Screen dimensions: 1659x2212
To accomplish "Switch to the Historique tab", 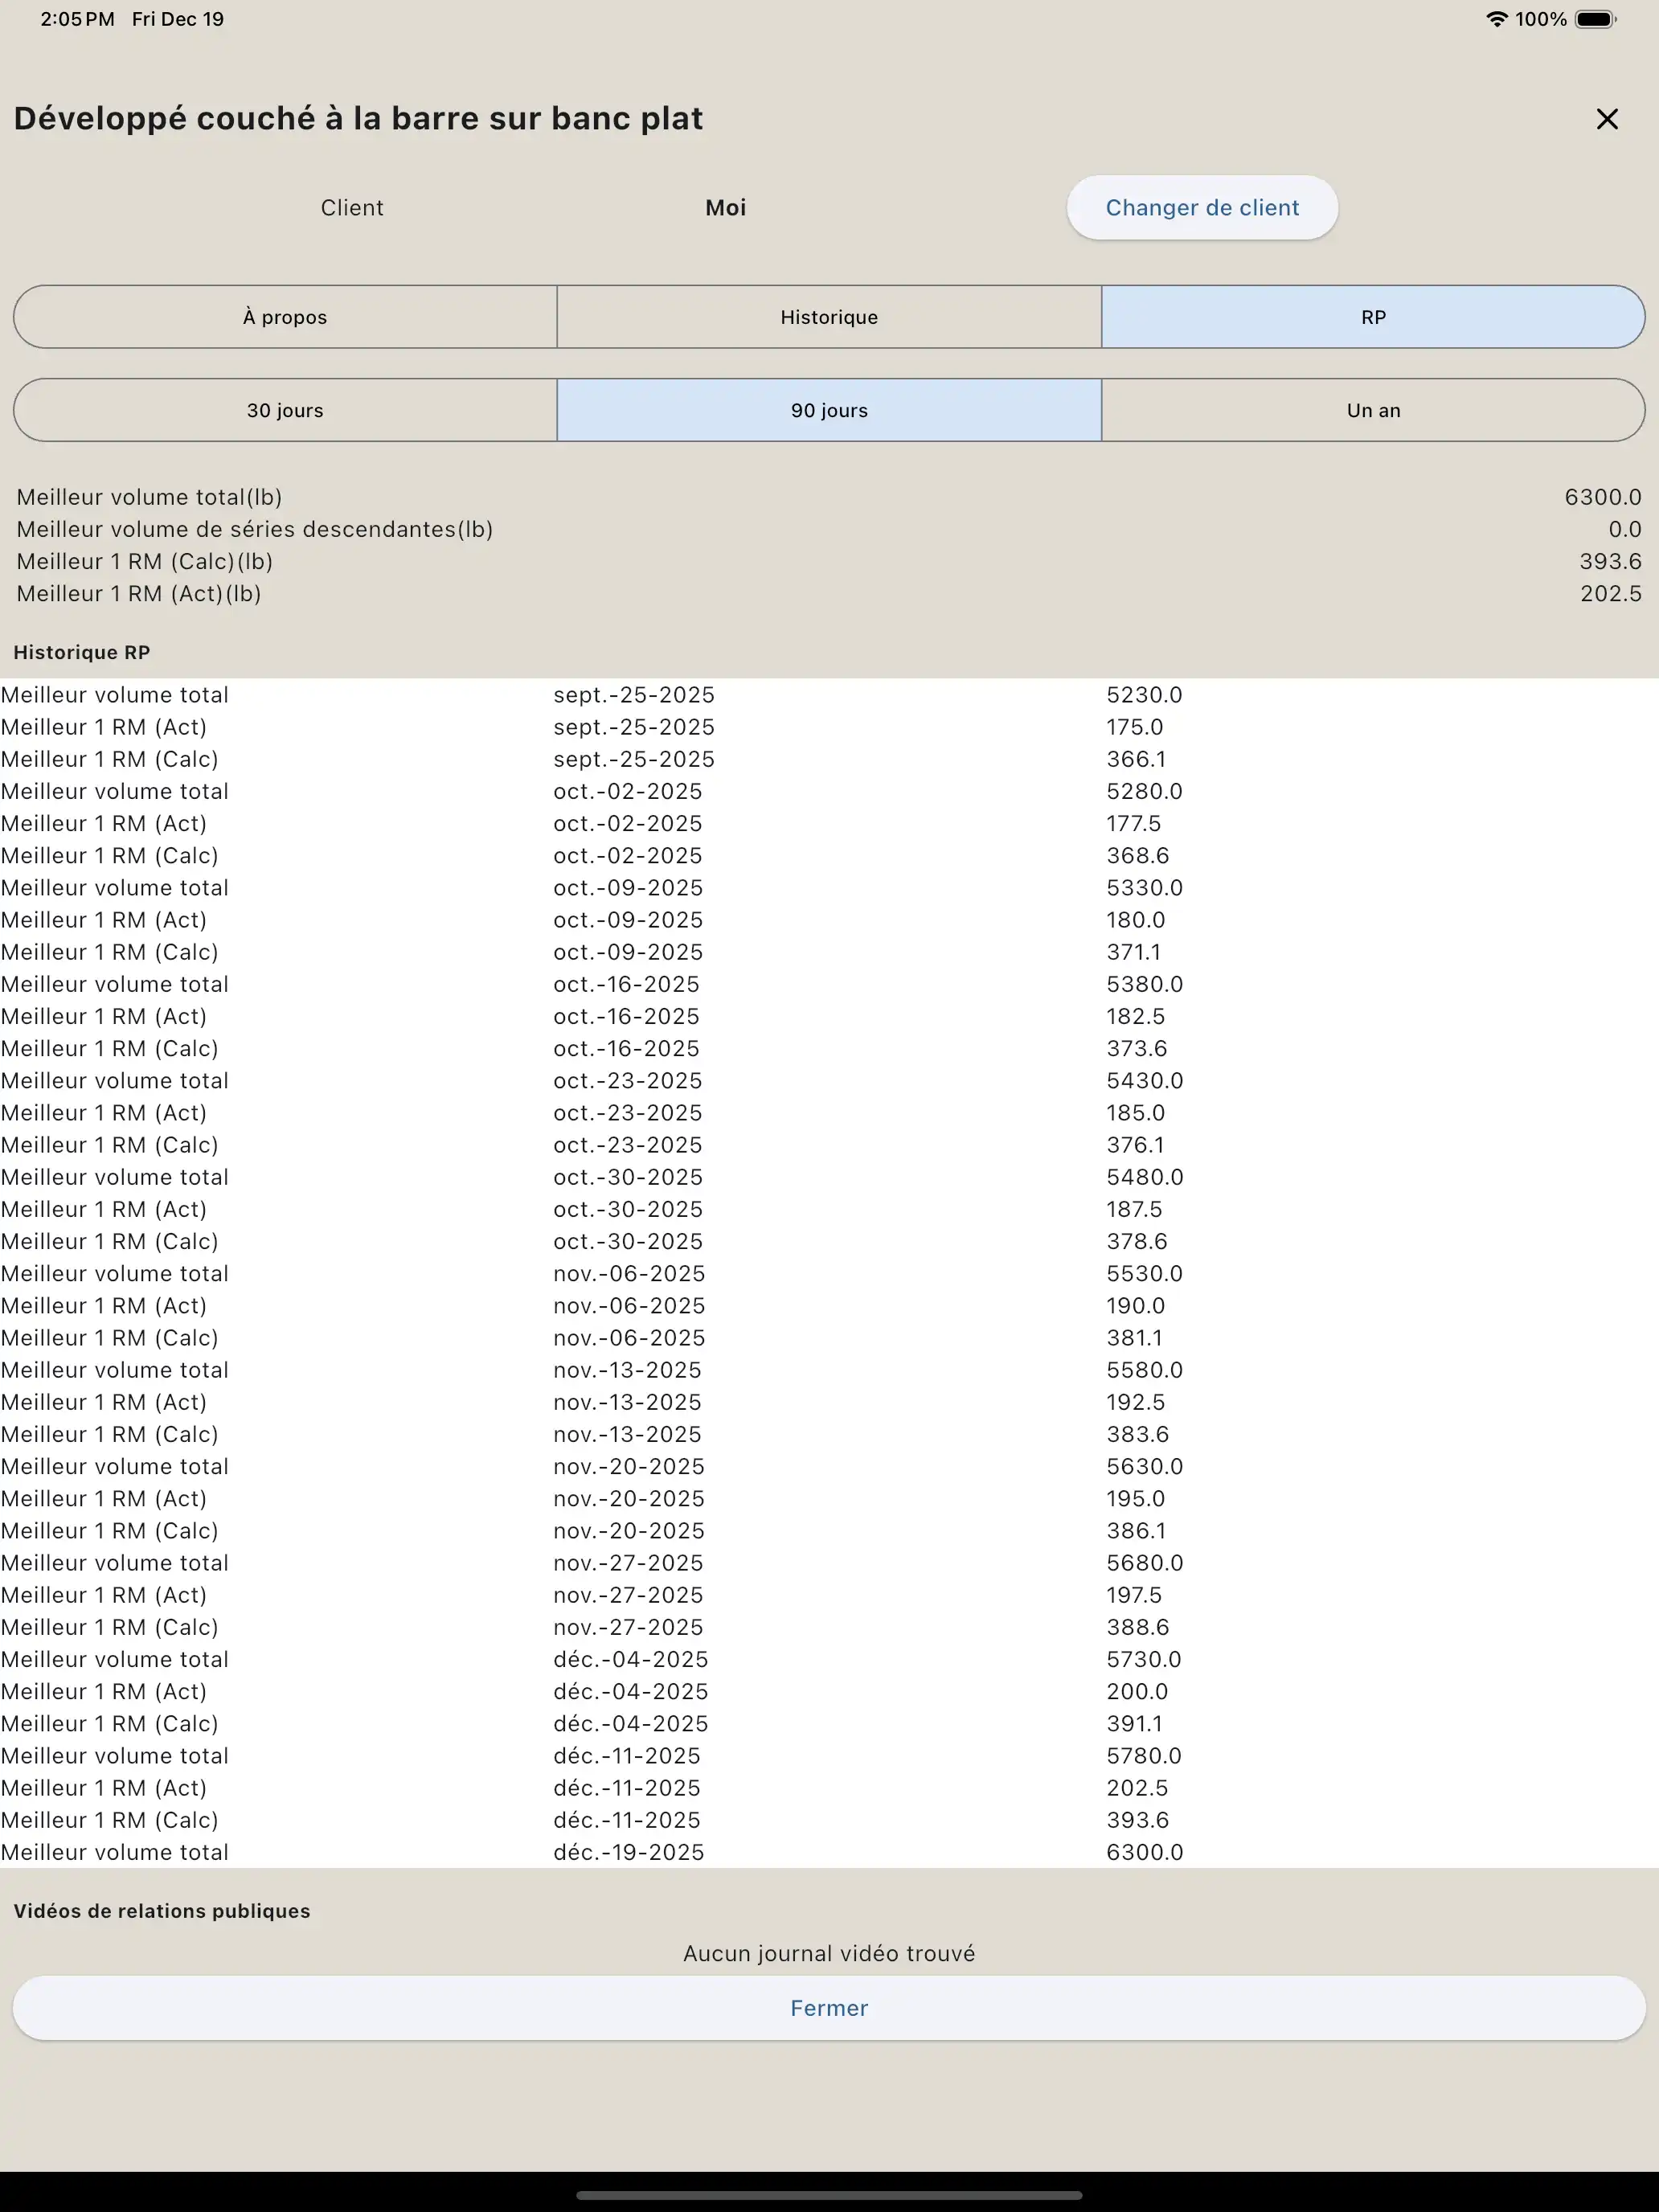I will pos(829,317).
